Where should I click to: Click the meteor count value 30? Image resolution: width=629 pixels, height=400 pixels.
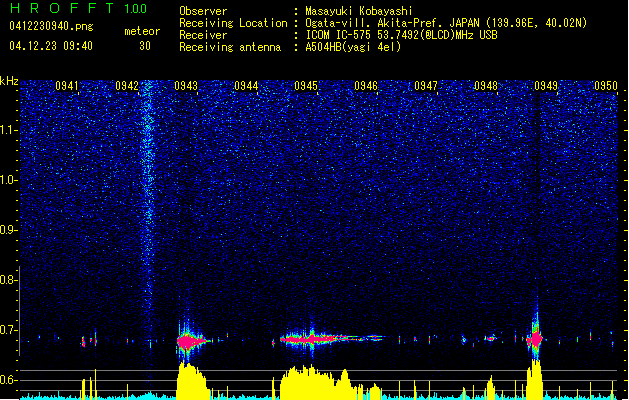145,46
